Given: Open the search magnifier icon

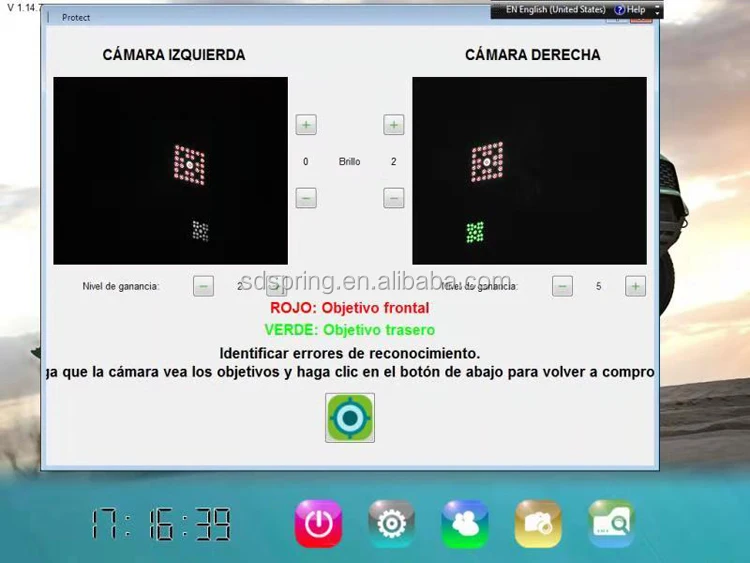Looking at the screenshot, I should click(x=611, y=524).
